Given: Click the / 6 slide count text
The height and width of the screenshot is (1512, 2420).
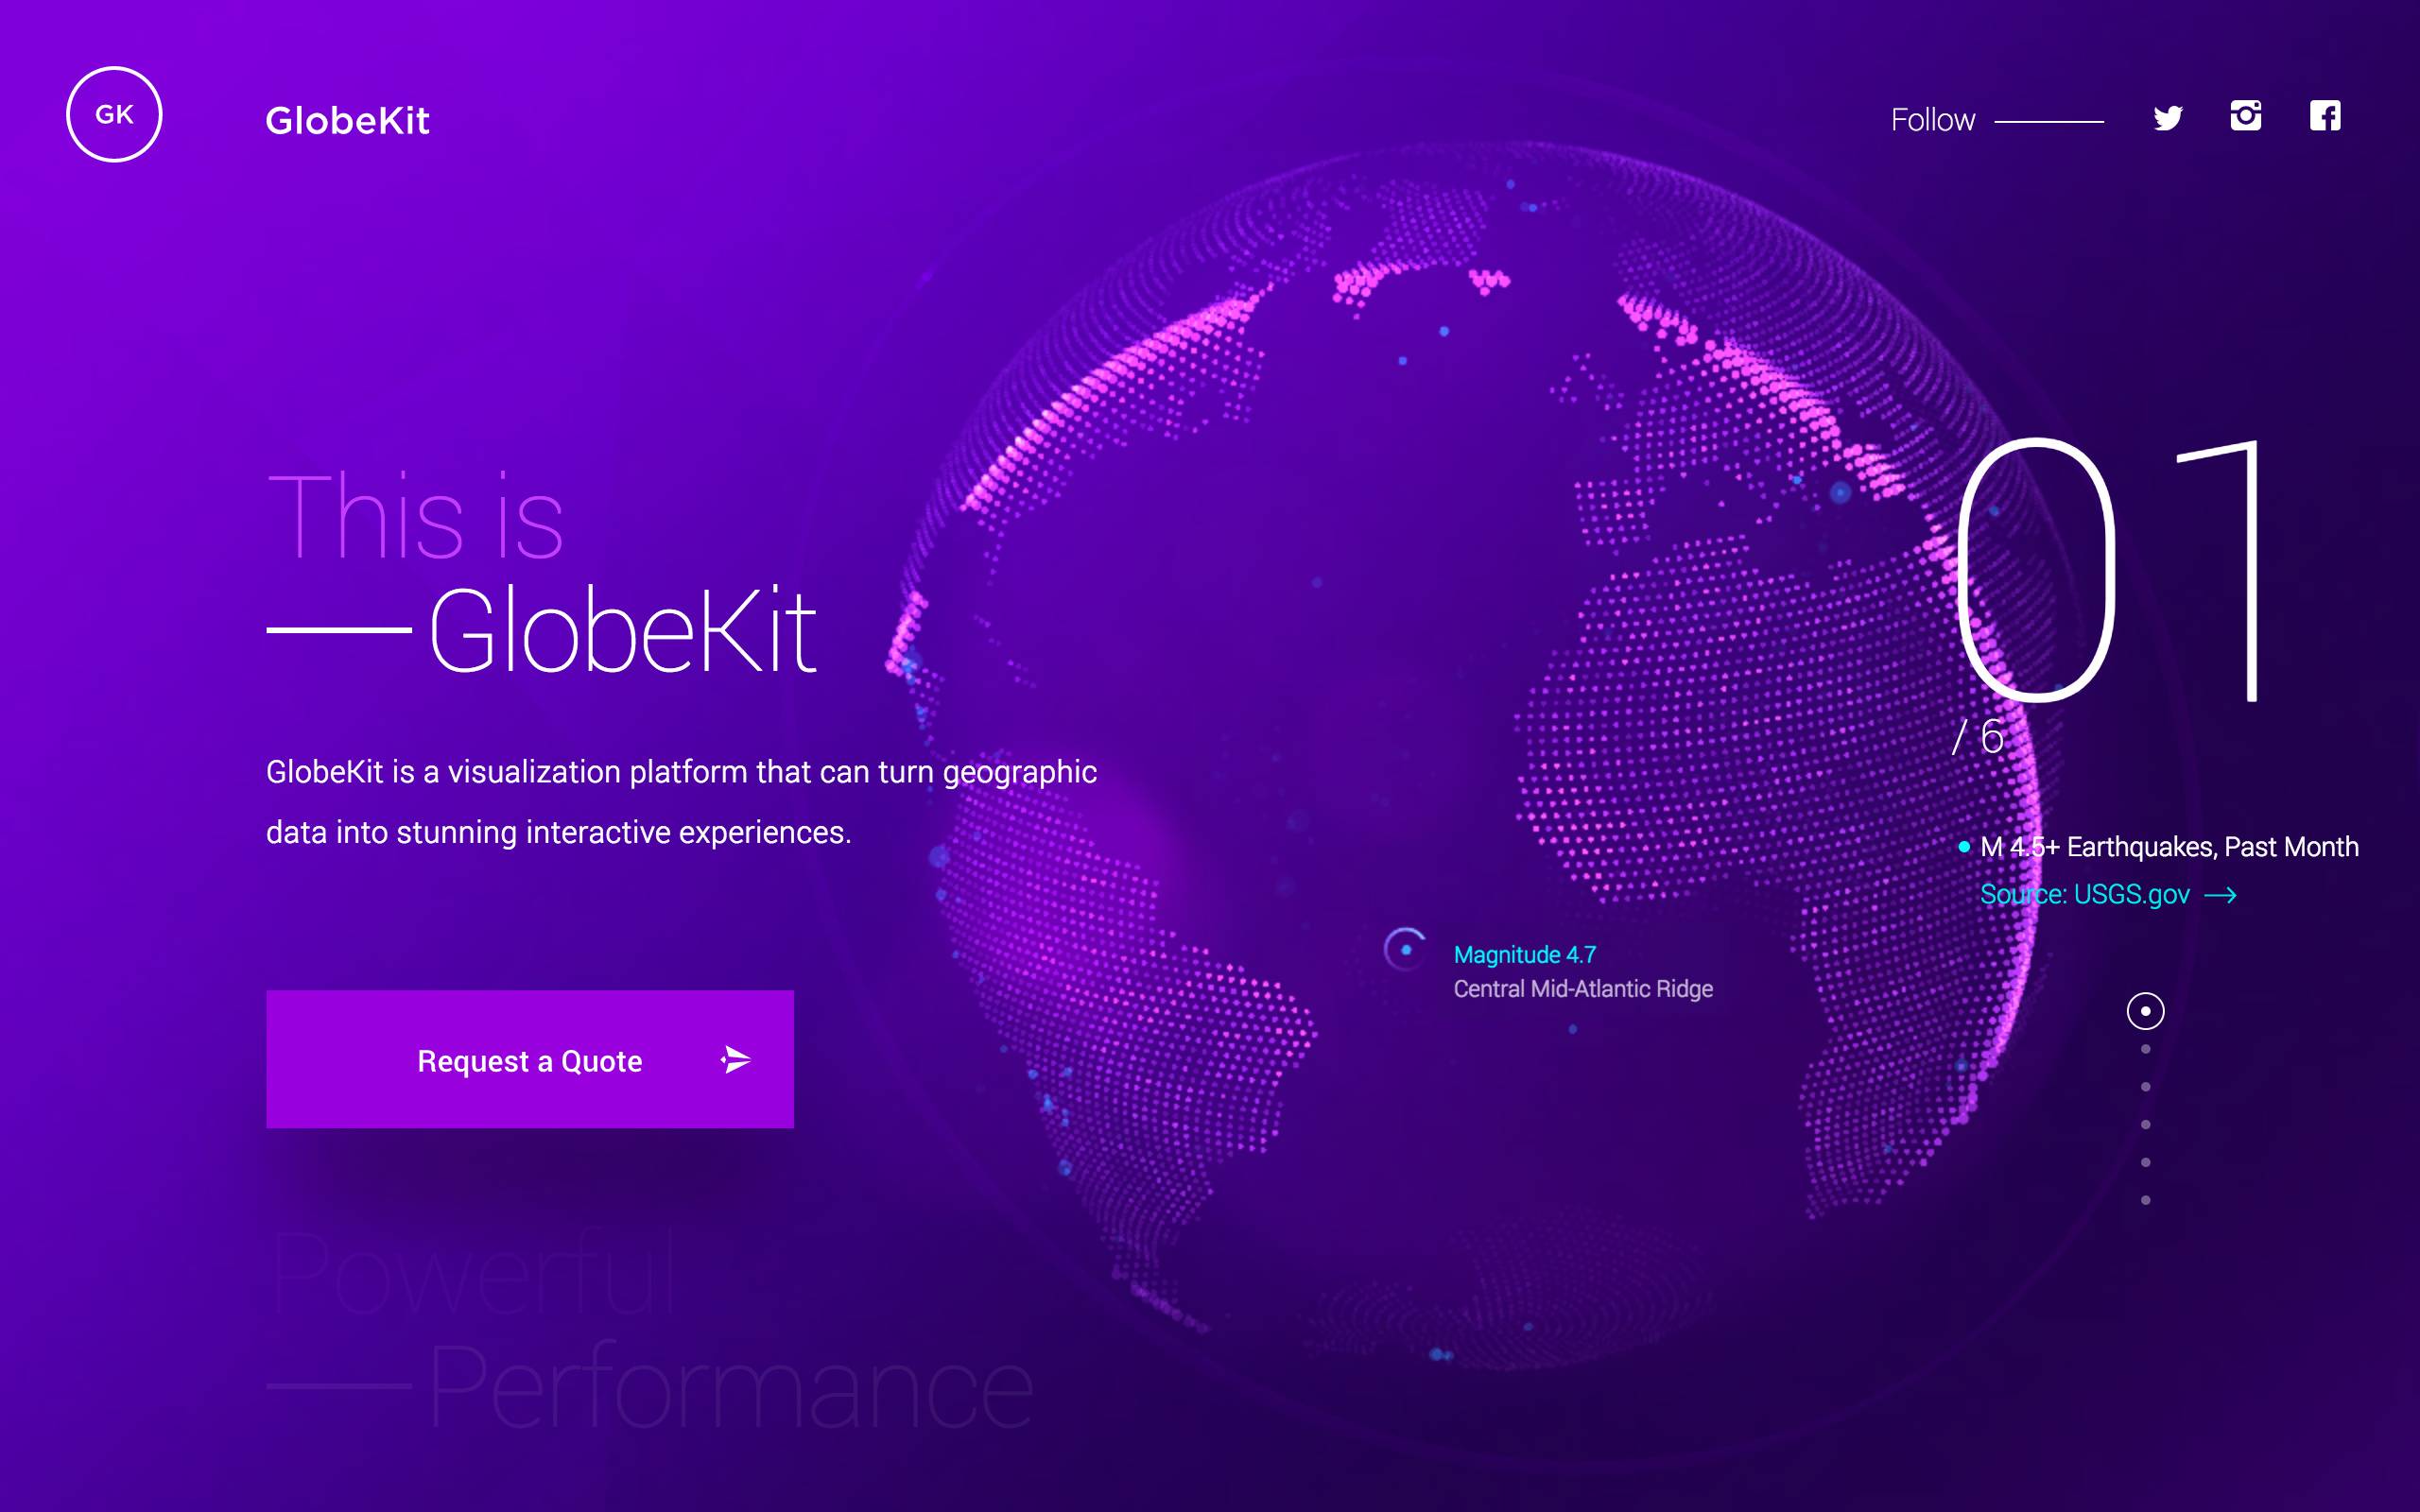Looking at the screenshot, I should click(1978, 737).
